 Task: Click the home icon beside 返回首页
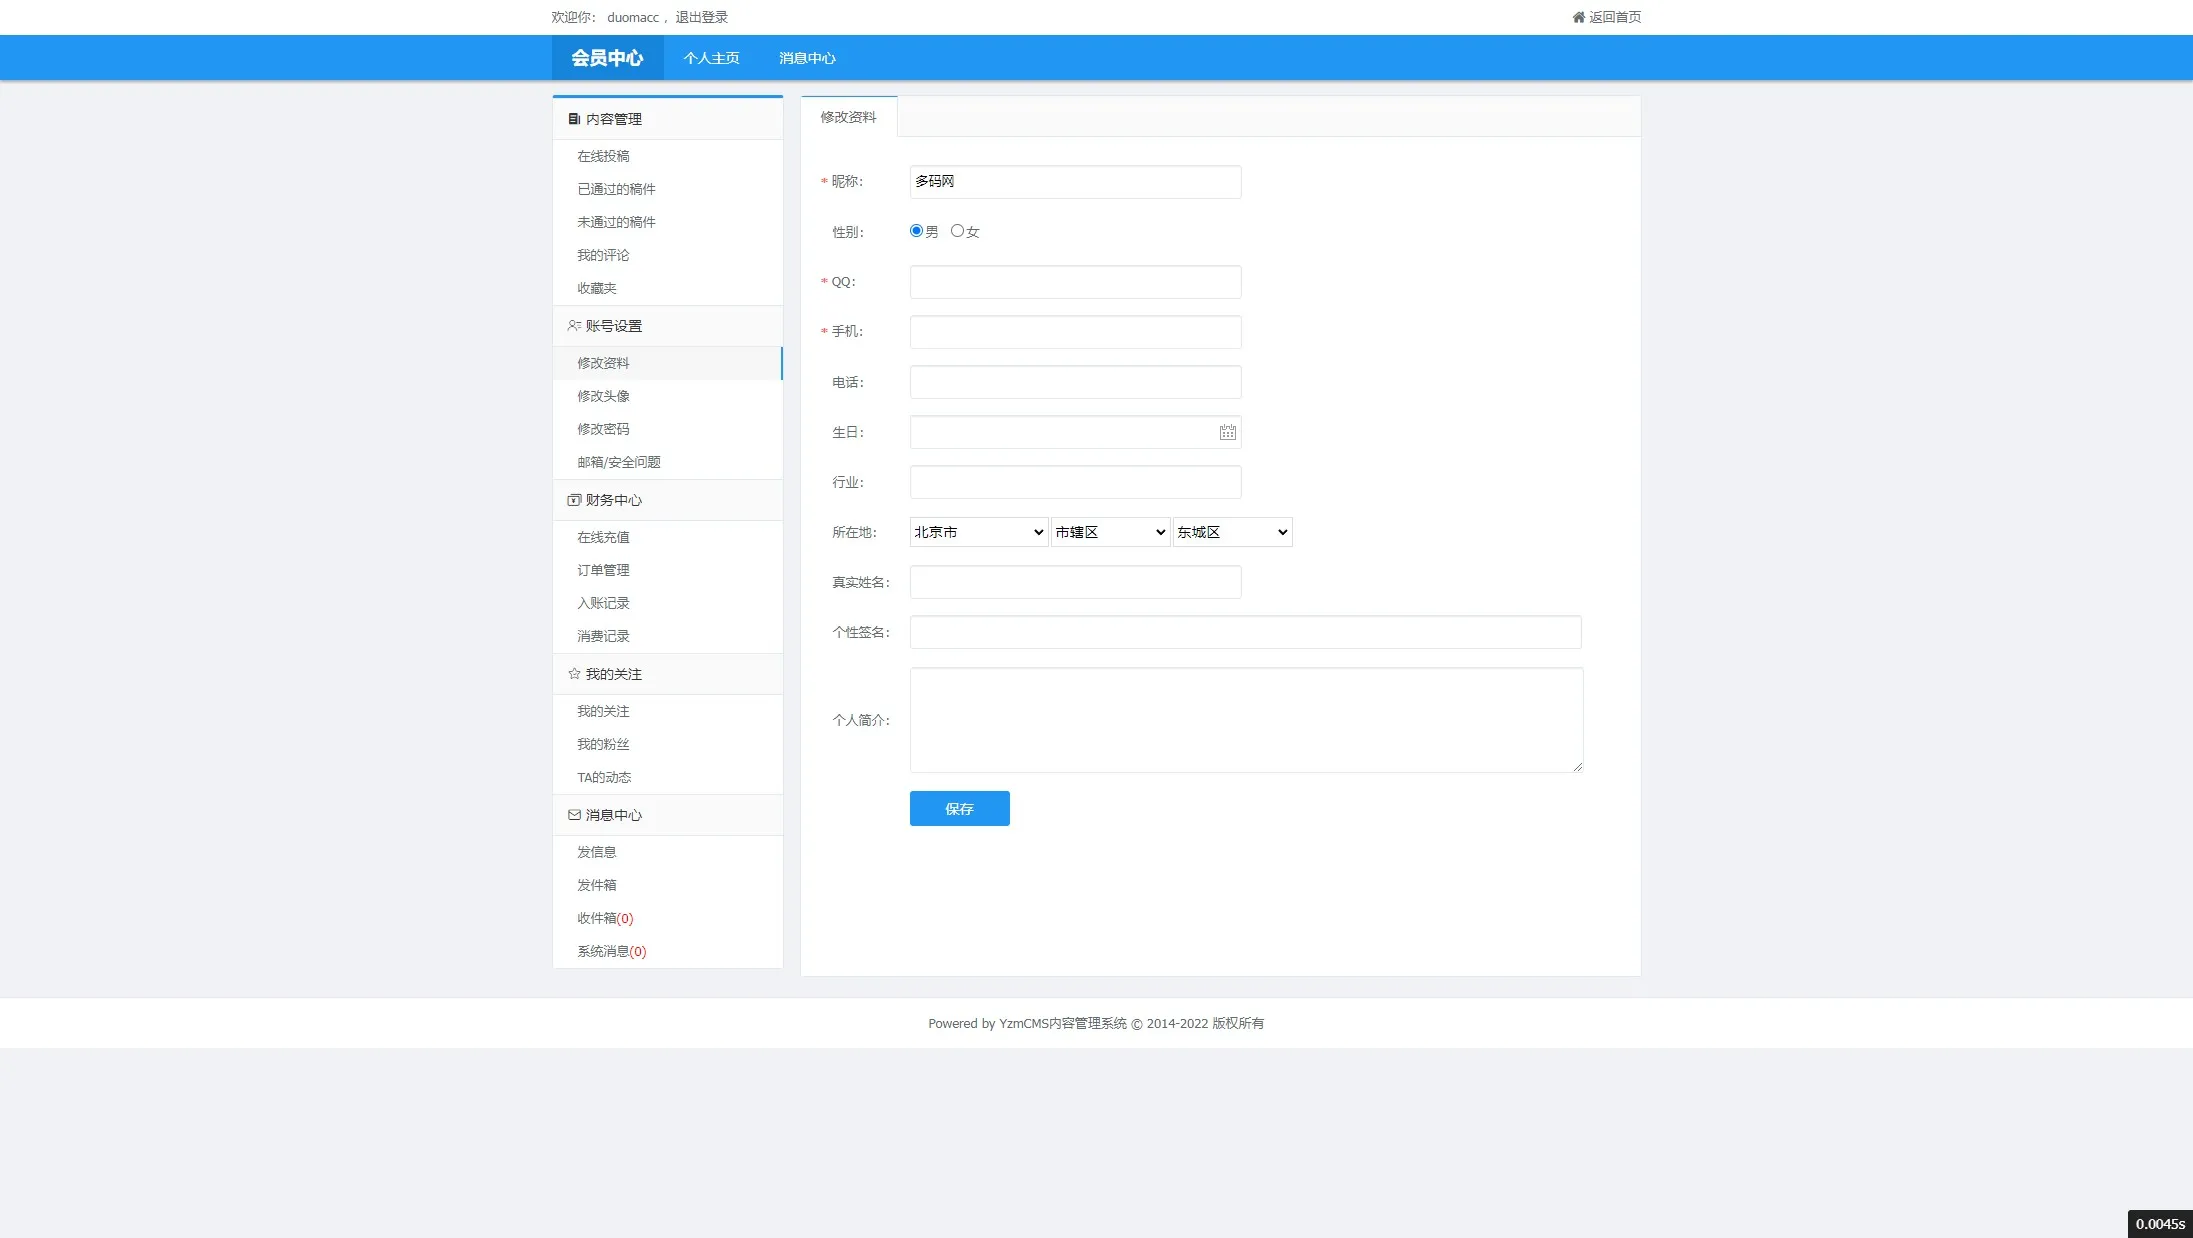tap(1578, 17)
